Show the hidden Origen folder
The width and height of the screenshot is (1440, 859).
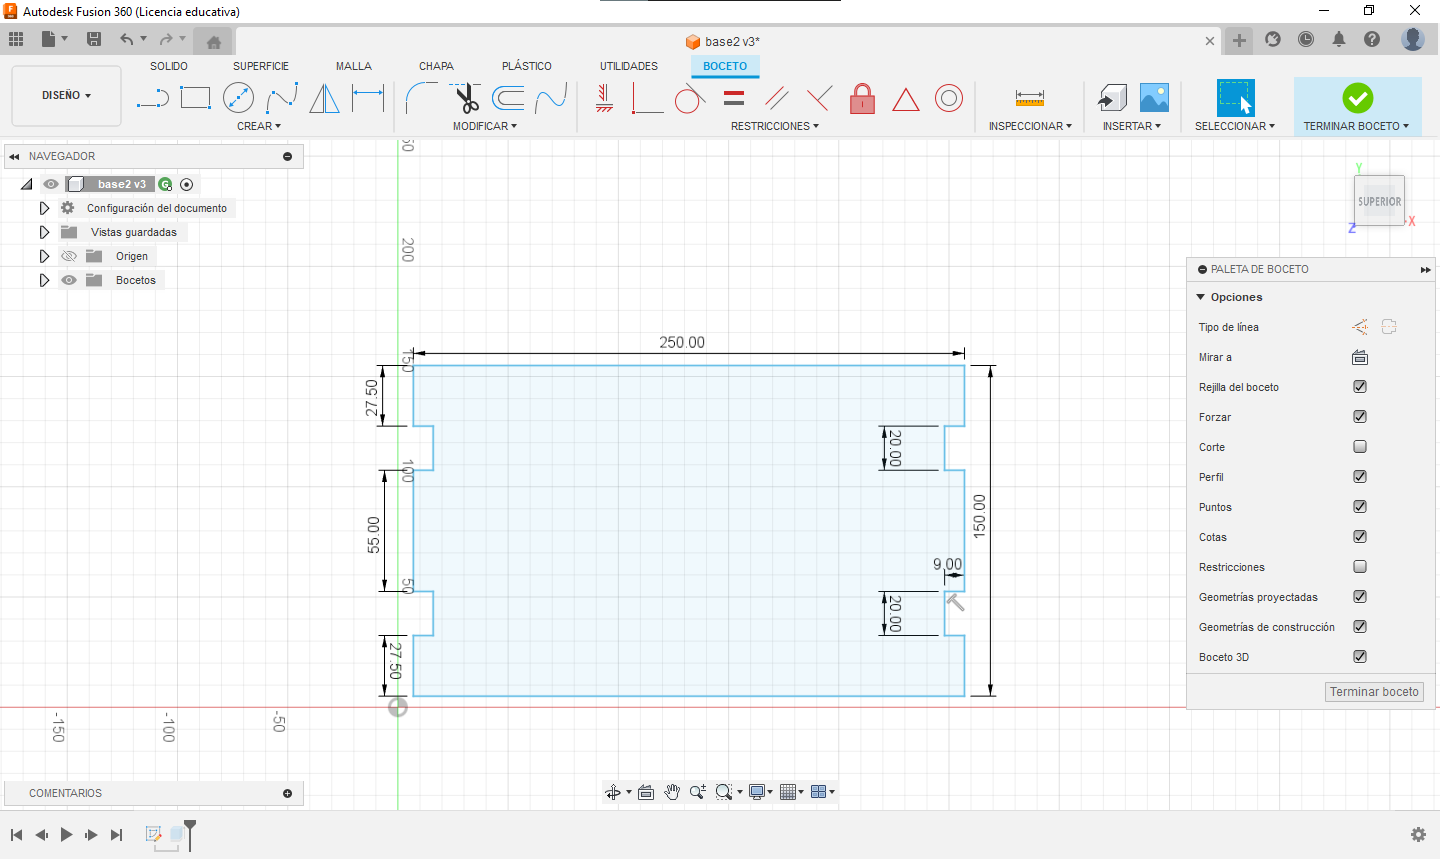(x=69, y=256)
